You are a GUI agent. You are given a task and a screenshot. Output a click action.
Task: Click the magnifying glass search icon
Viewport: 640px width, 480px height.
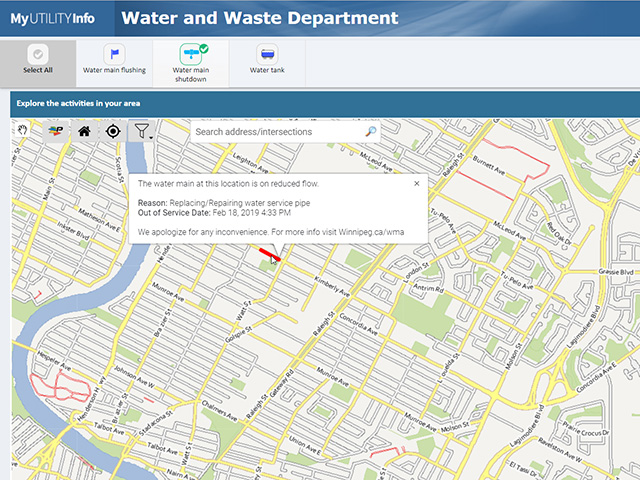point(371,131)
